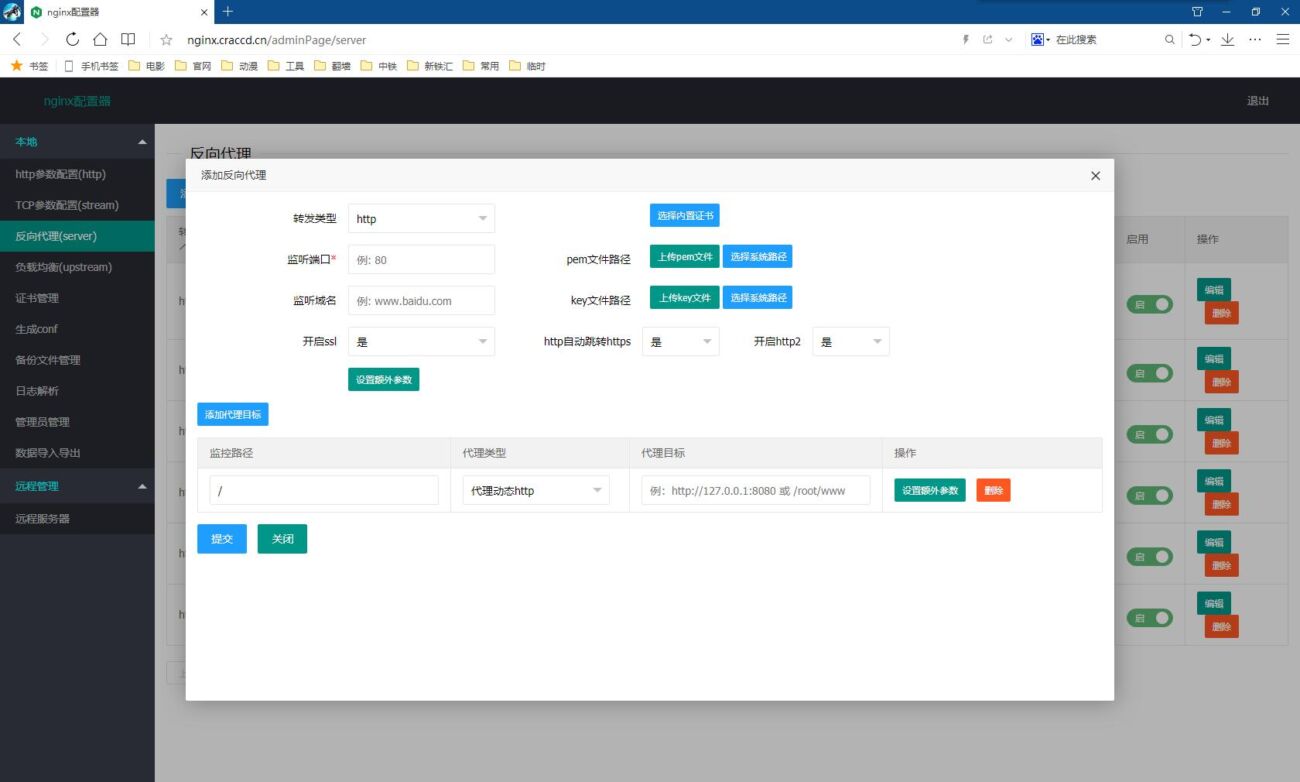
Task: Open the 开启ssl dropdown
Action: point(420,341)
